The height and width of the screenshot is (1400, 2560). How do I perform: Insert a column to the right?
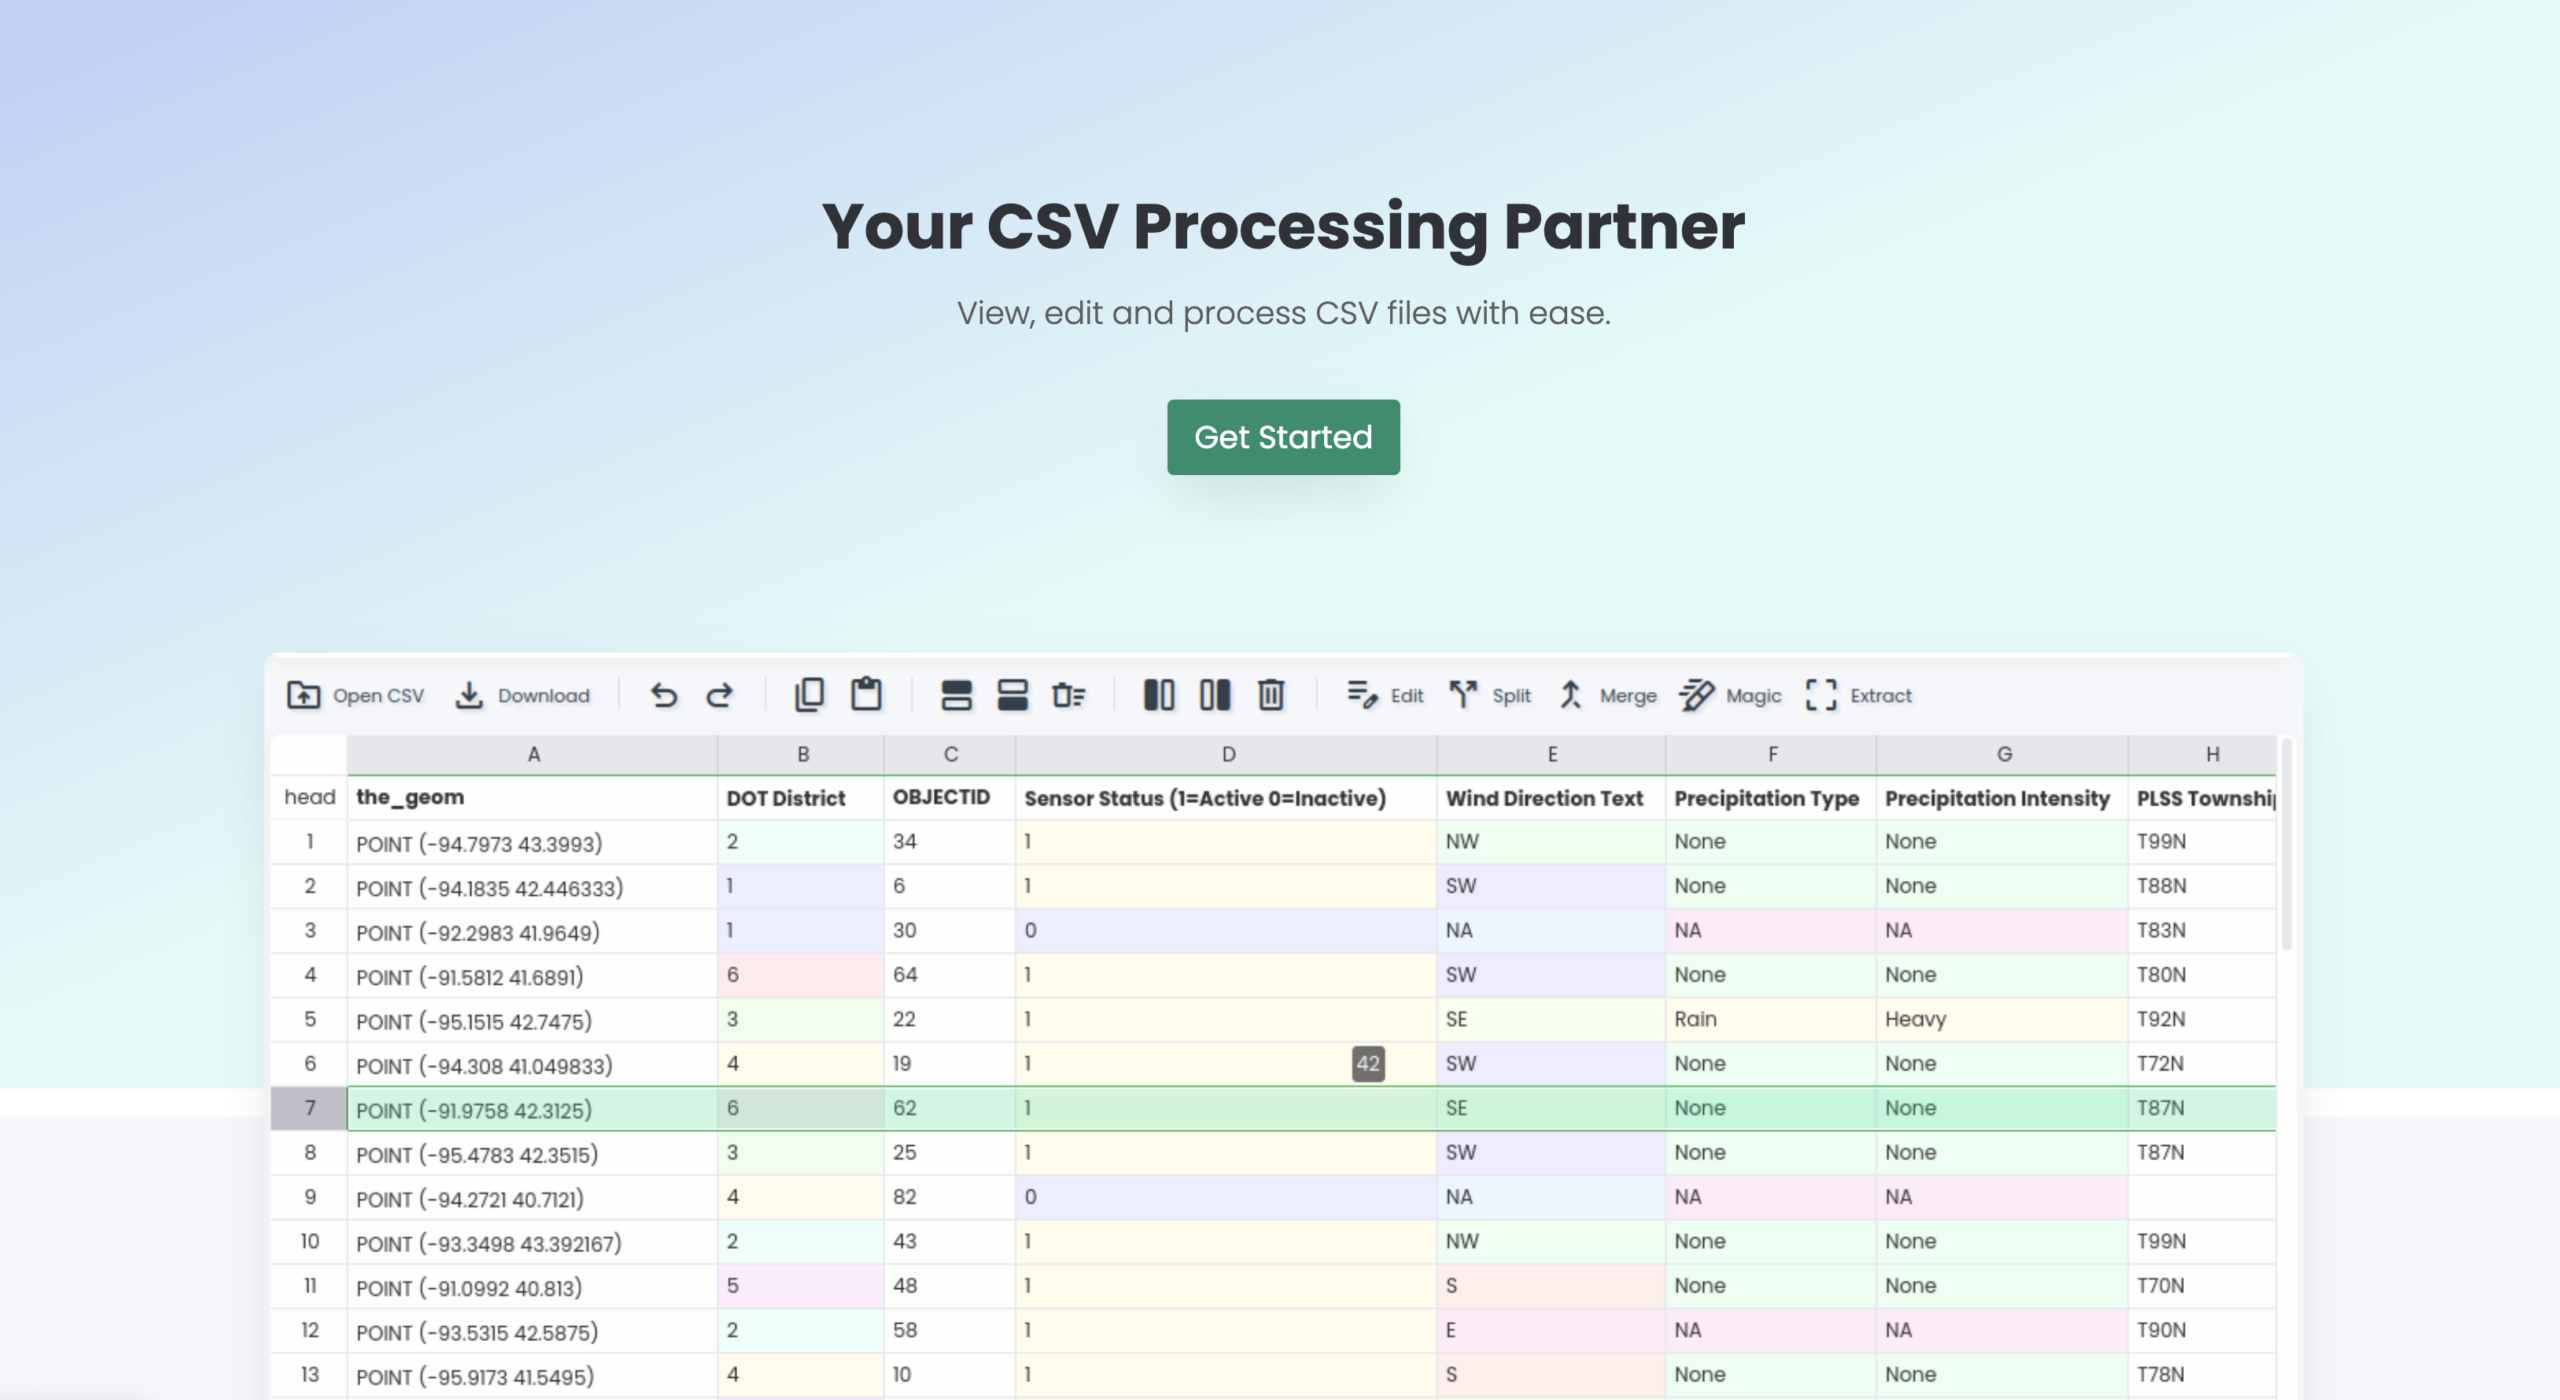pos(1214,695)
